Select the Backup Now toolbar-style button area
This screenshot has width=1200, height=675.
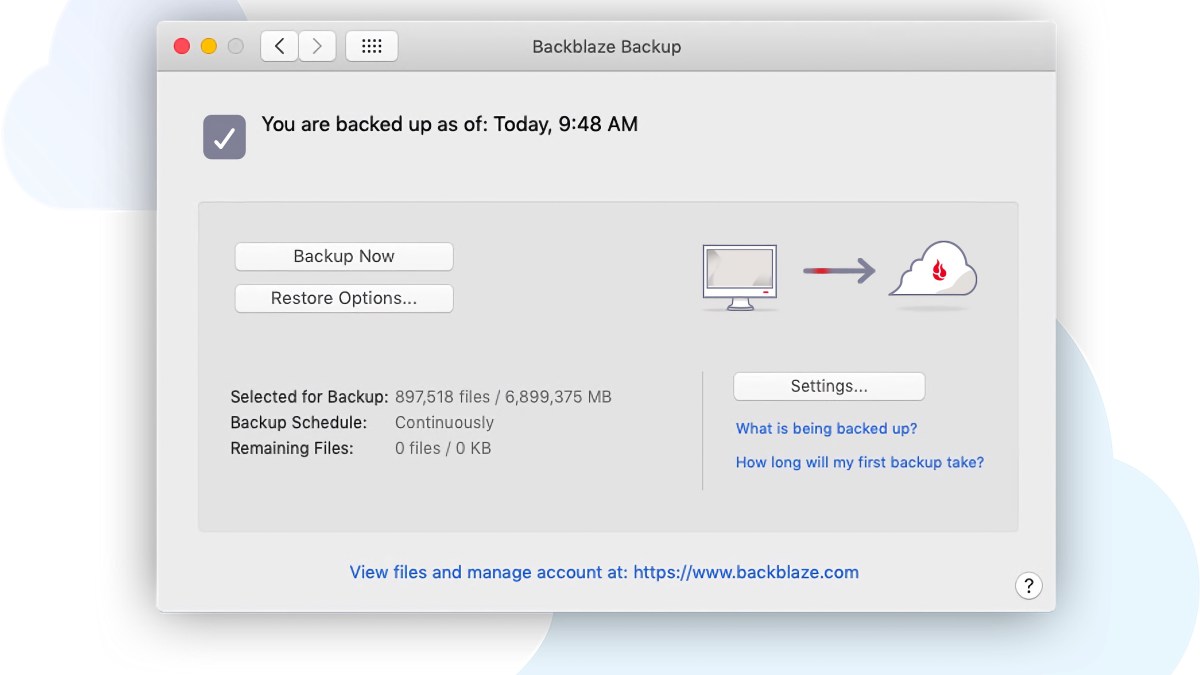pyautogui.click(x=343, y=256)
